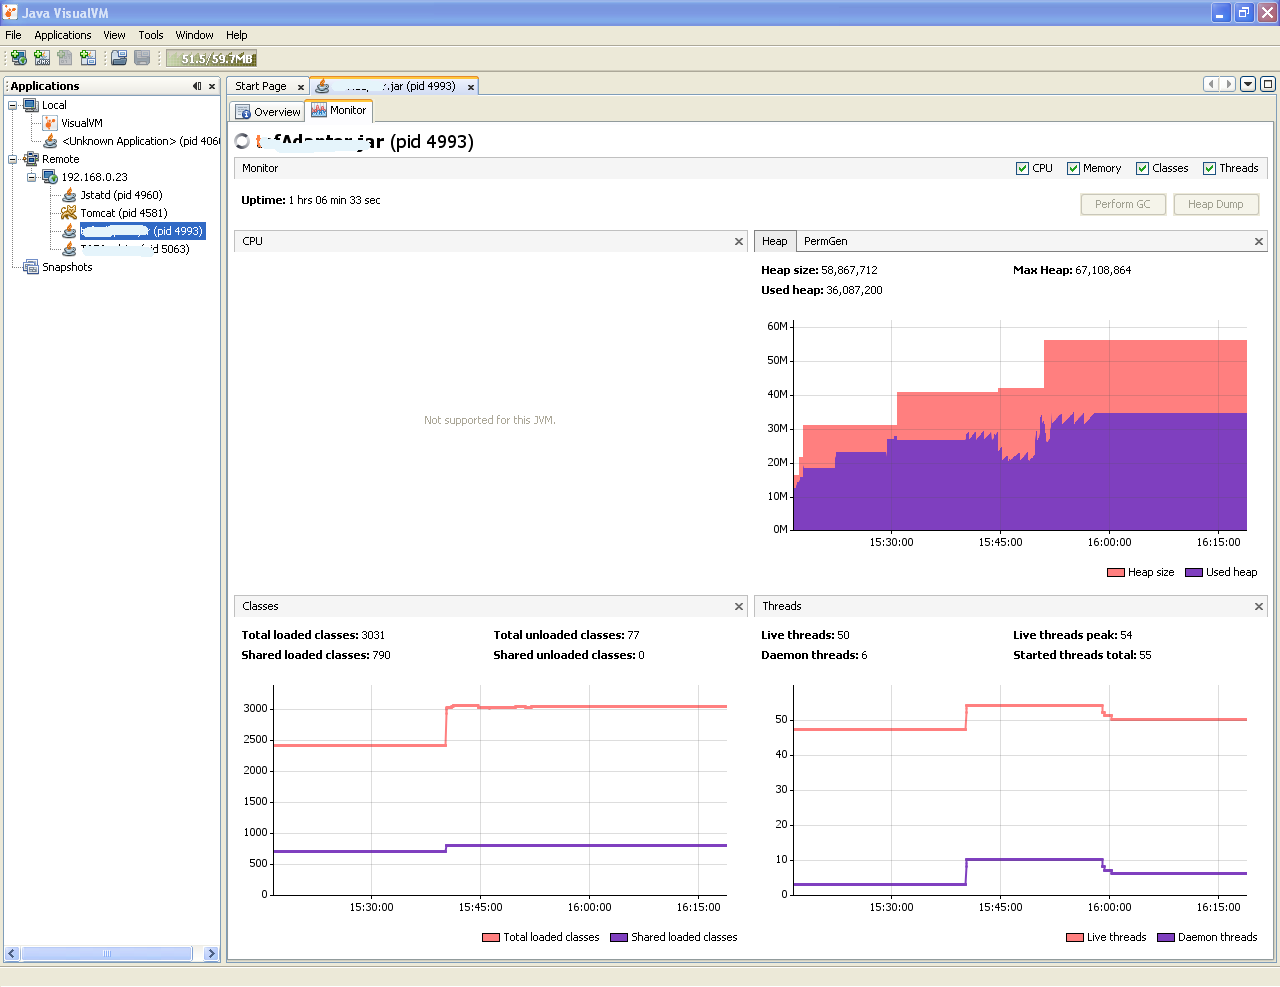The height and width of the screenshot is (987, 1280).
Task: Click the Add Remote Host toolbar icon
Action: 19,58
